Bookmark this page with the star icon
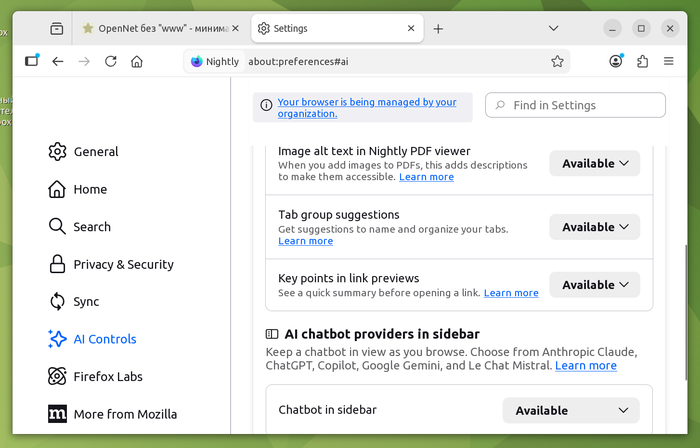Image resolution: width=700 pixels, height=448 pixels. pos(557,61)
